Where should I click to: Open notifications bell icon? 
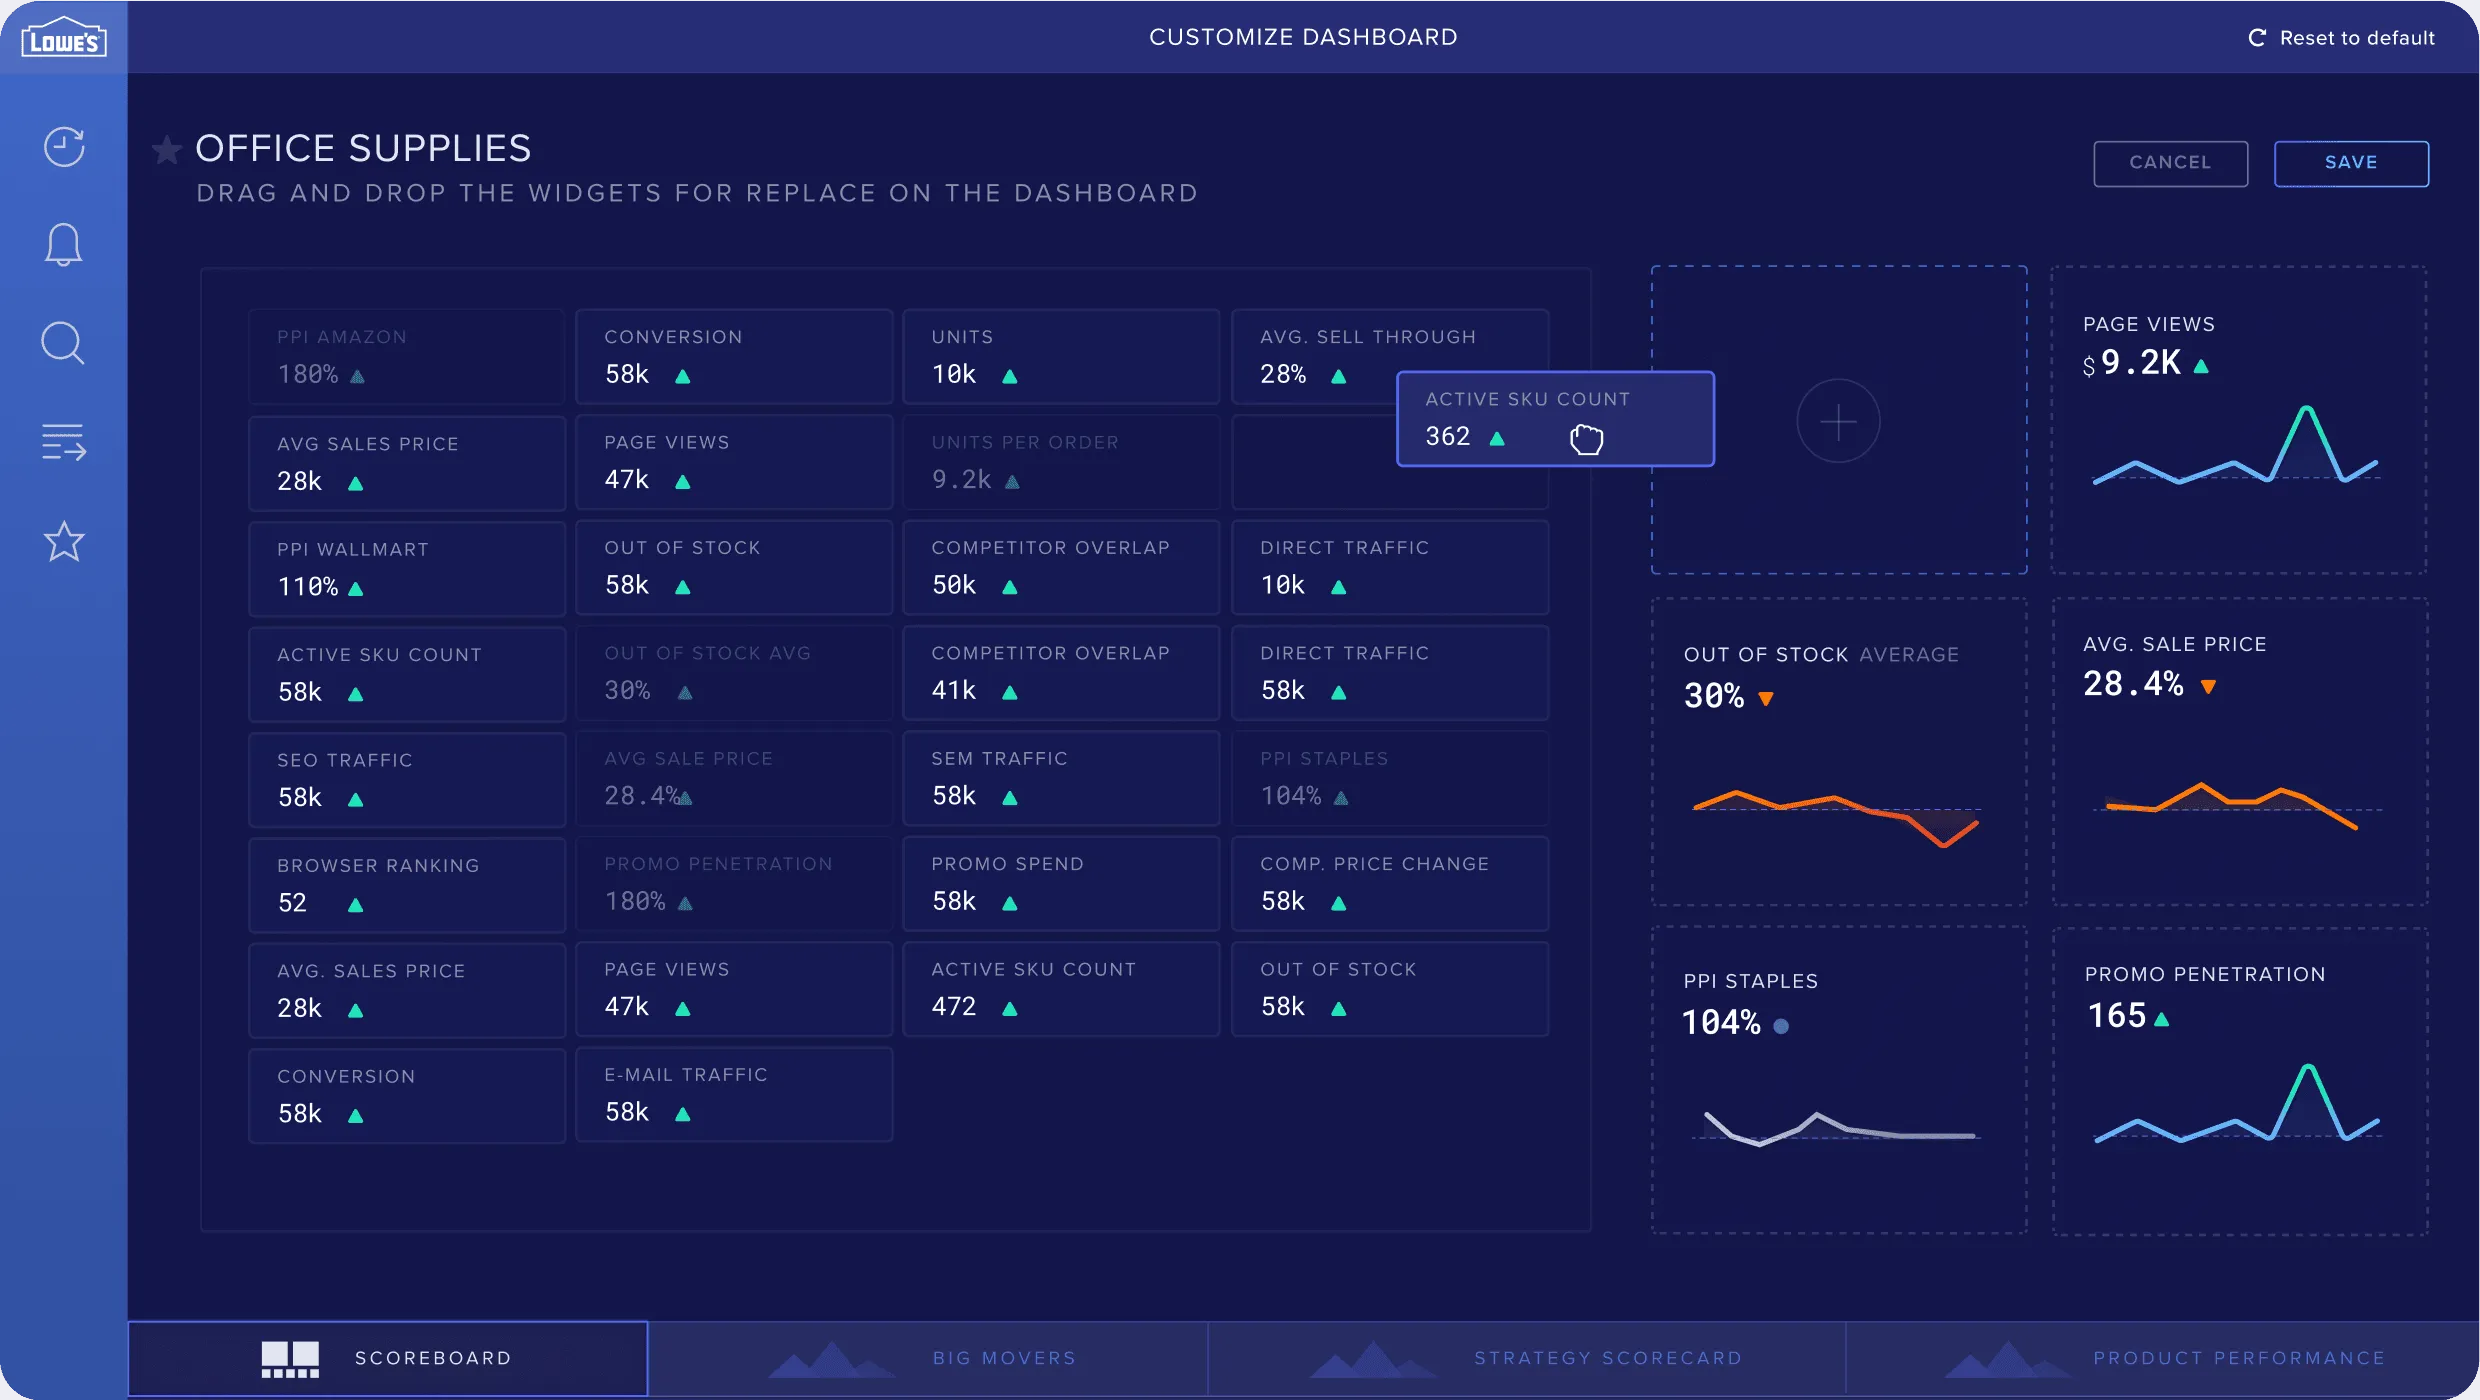click(64, 244)
